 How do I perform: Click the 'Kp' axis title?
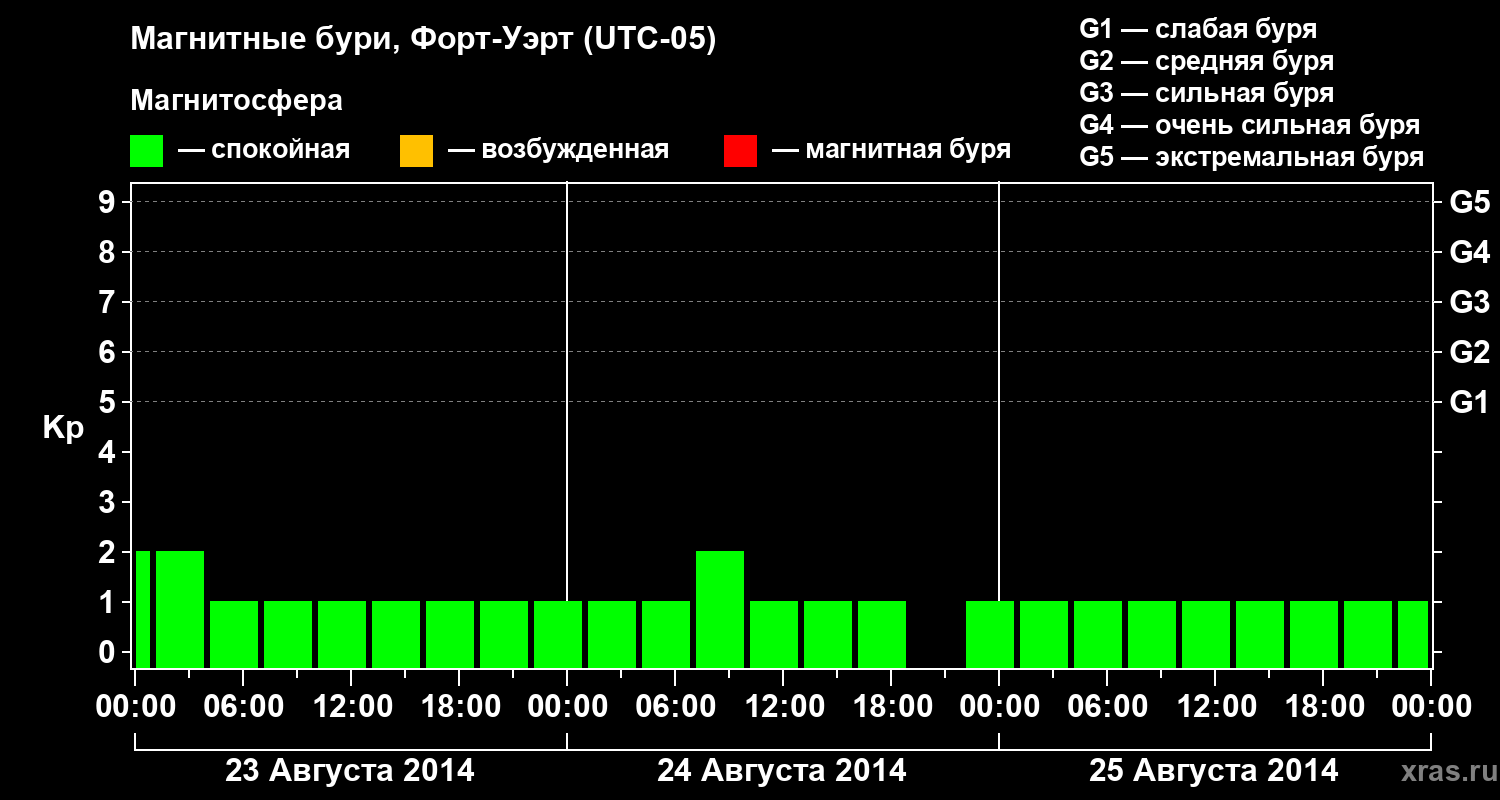63,428
